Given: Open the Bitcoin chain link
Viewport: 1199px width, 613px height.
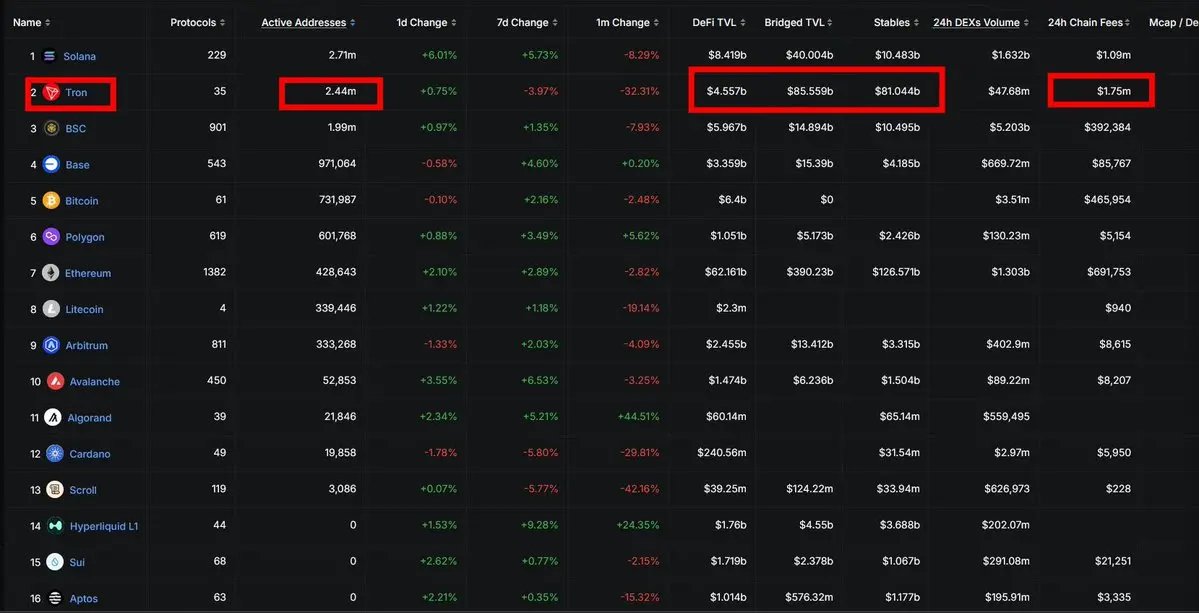Looking at the screenshot, I should point(82,201).
